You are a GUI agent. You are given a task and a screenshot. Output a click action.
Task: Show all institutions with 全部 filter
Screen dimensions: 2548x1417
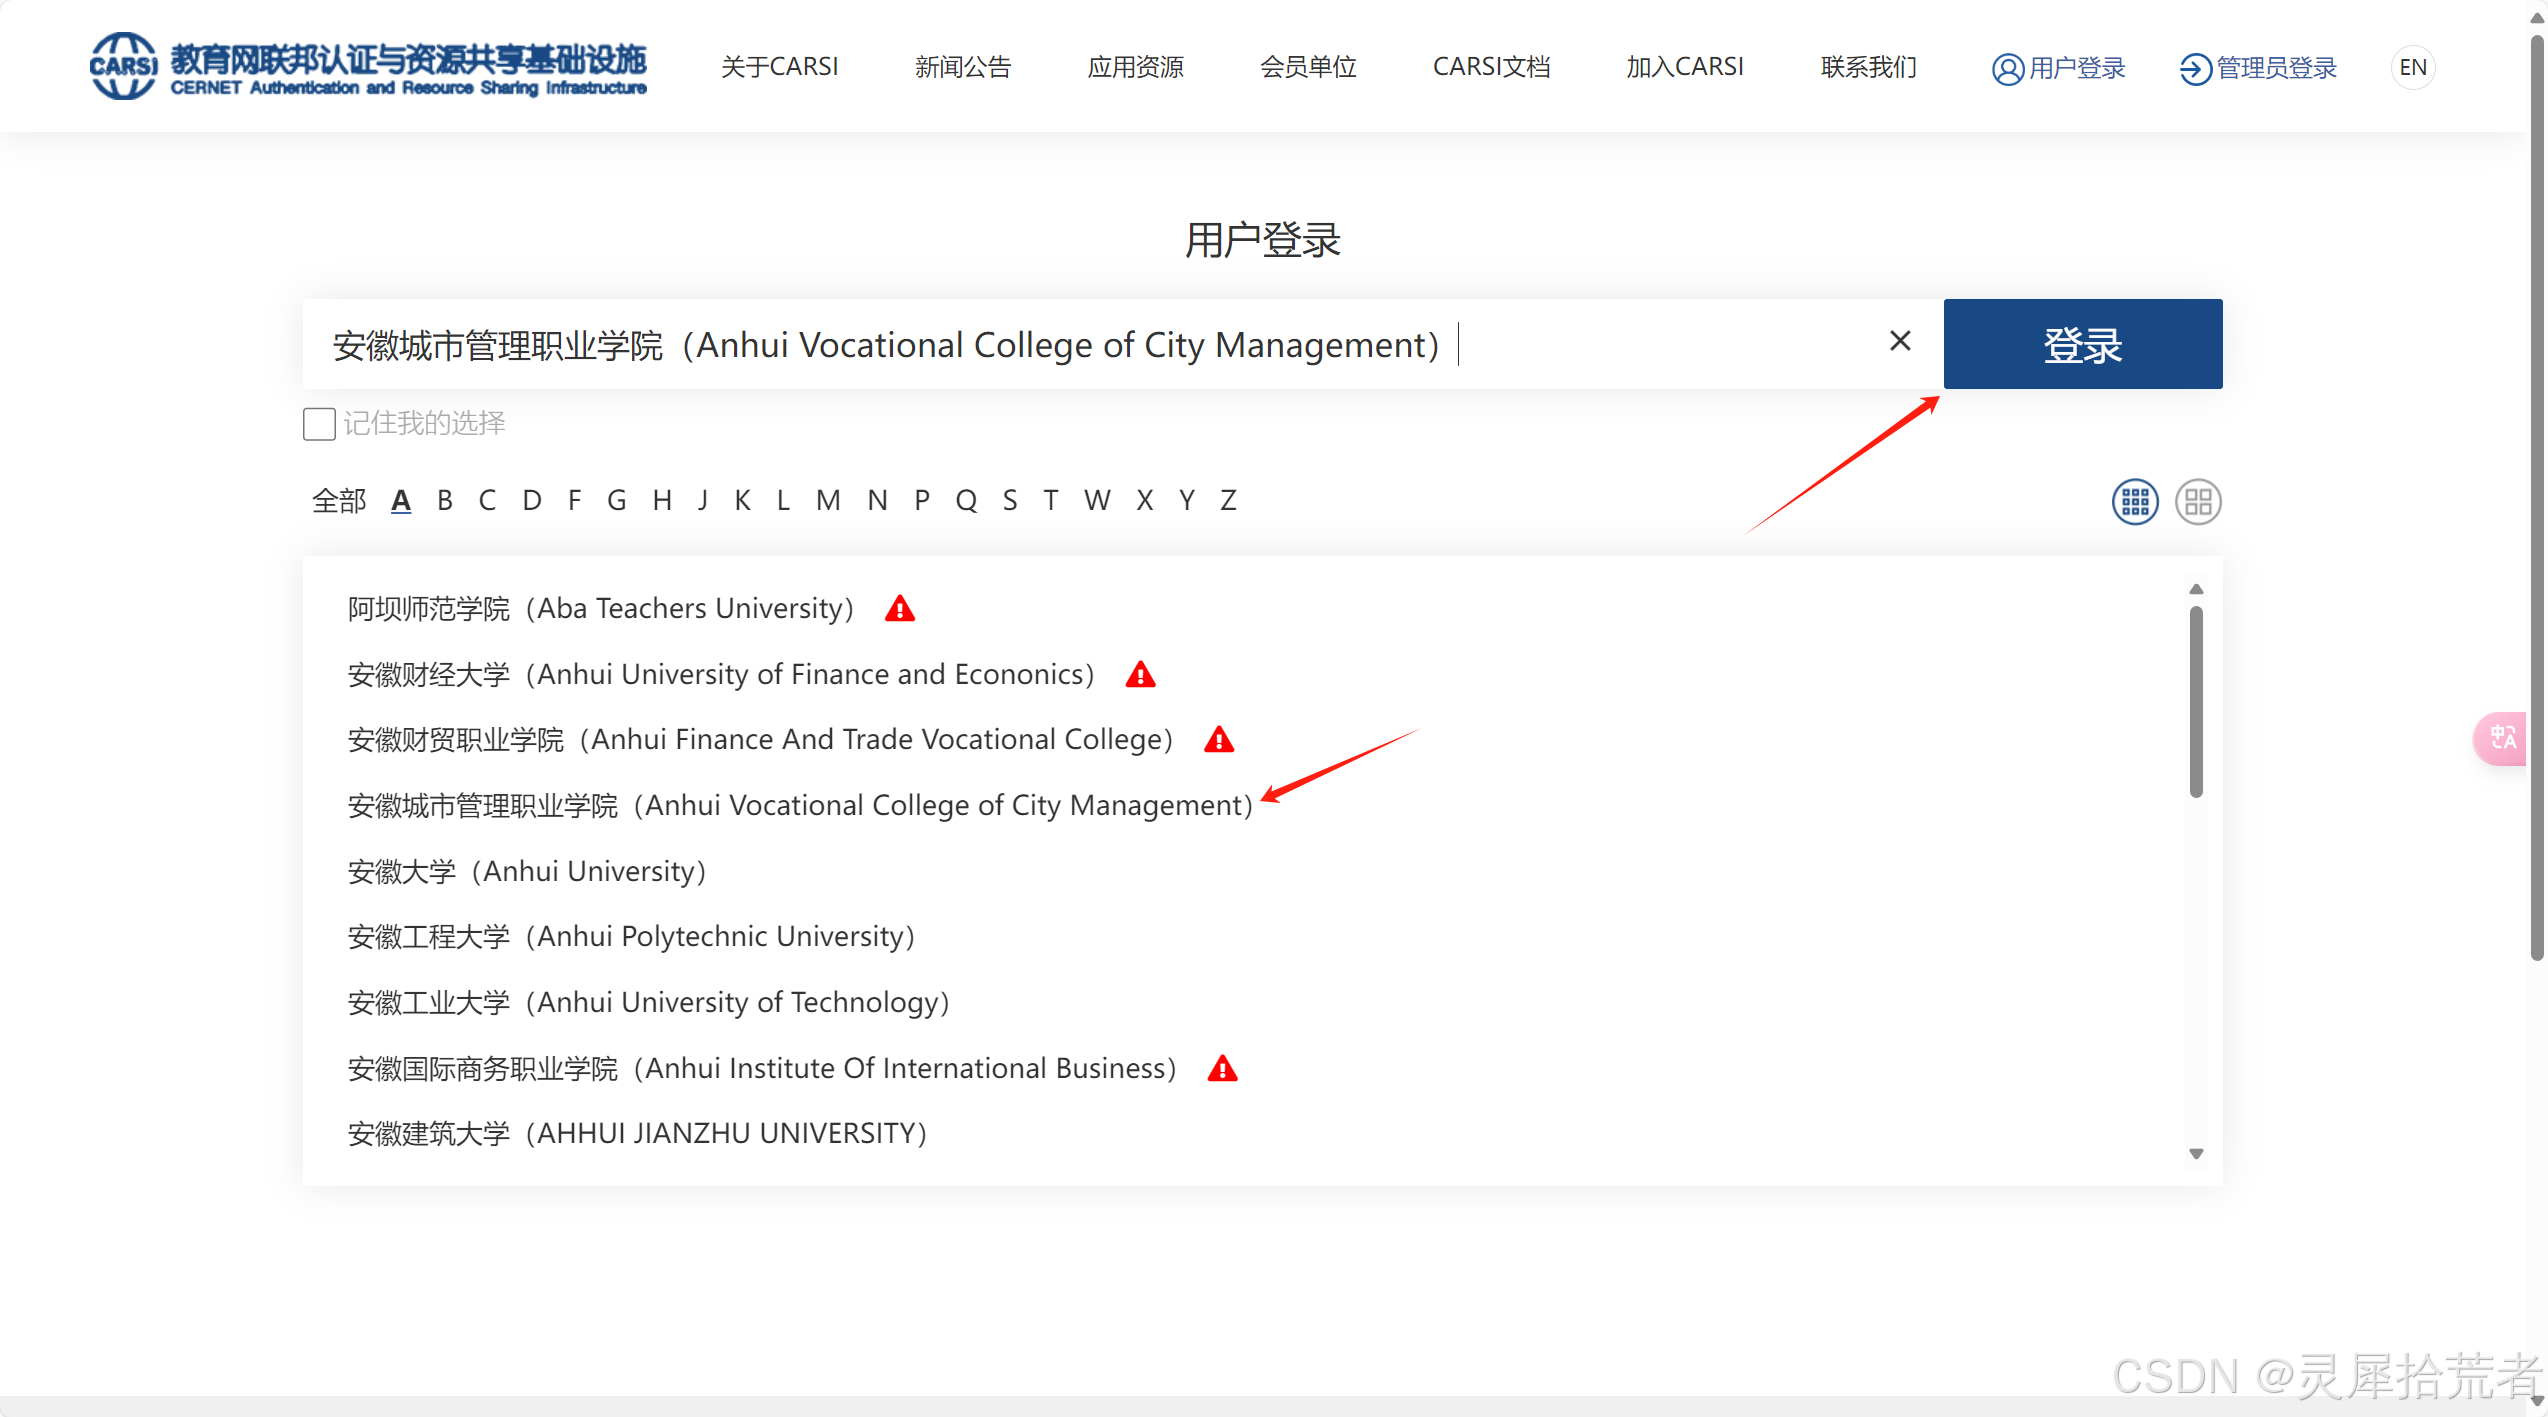point(339,500)
